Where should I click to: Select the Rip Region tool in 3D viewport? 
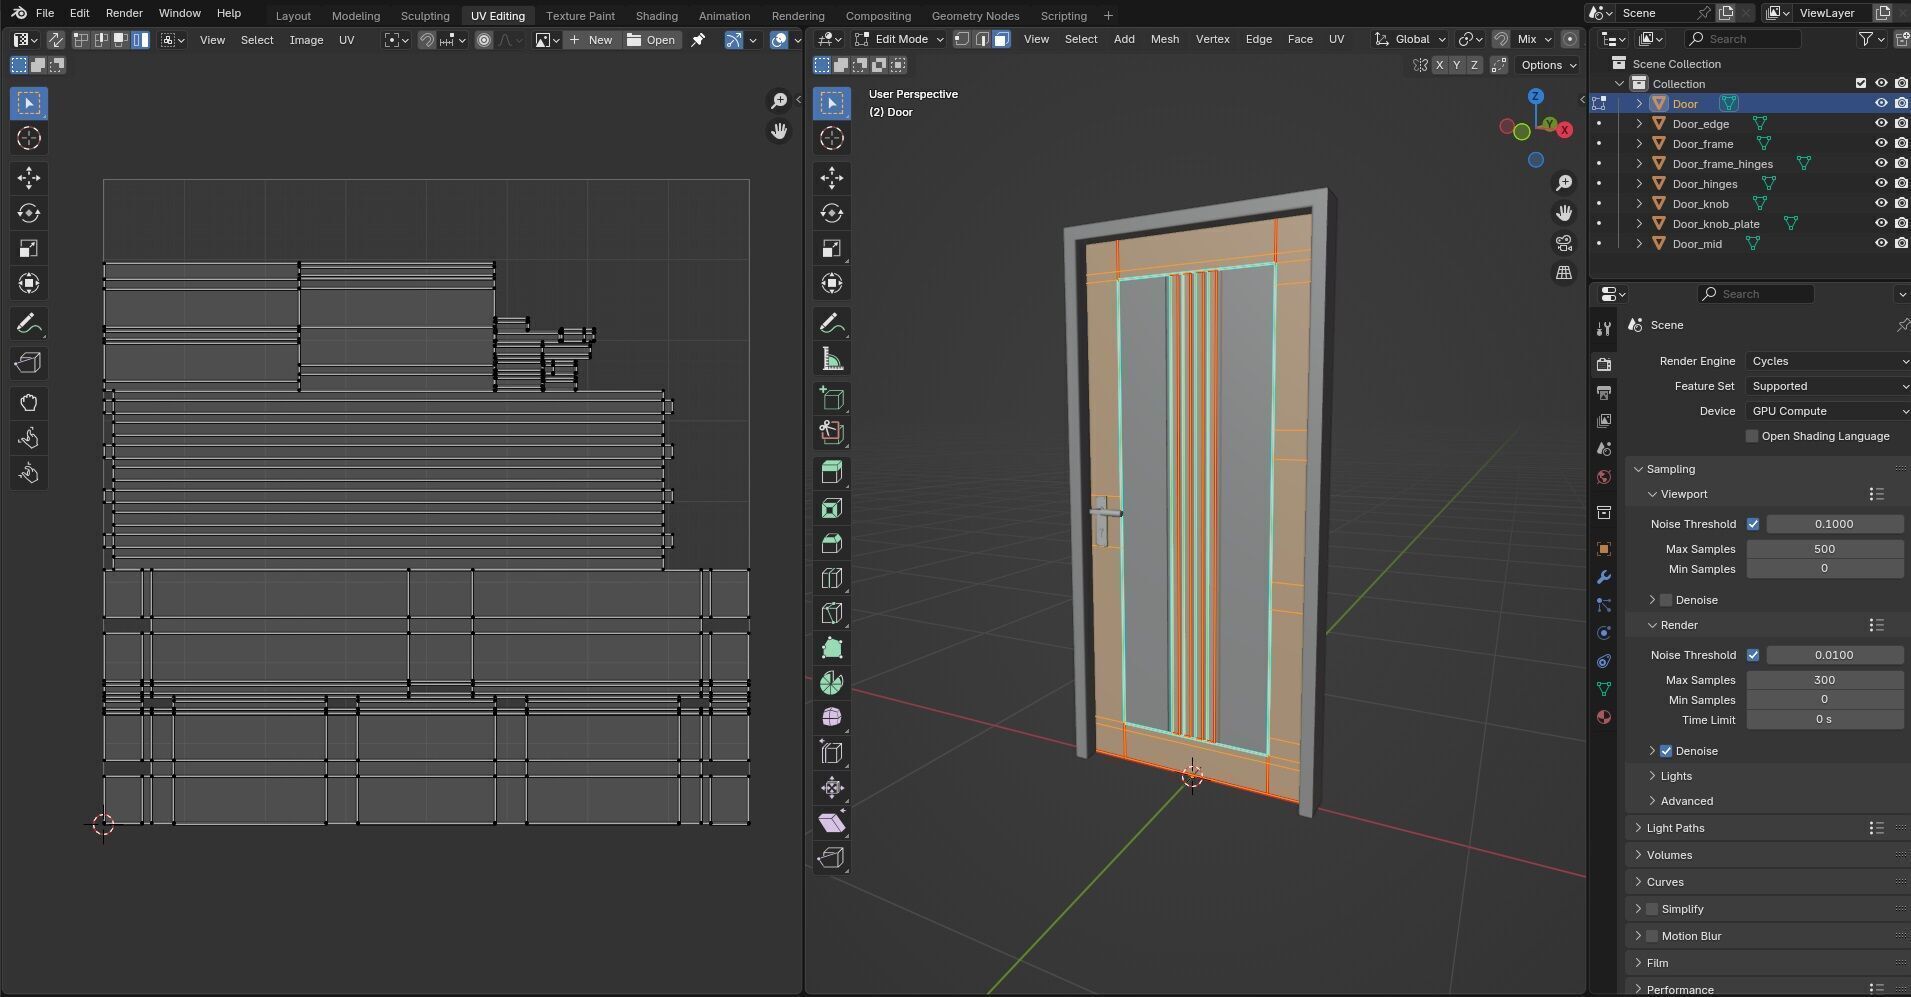pyautogui.click(x=831, y=858)
